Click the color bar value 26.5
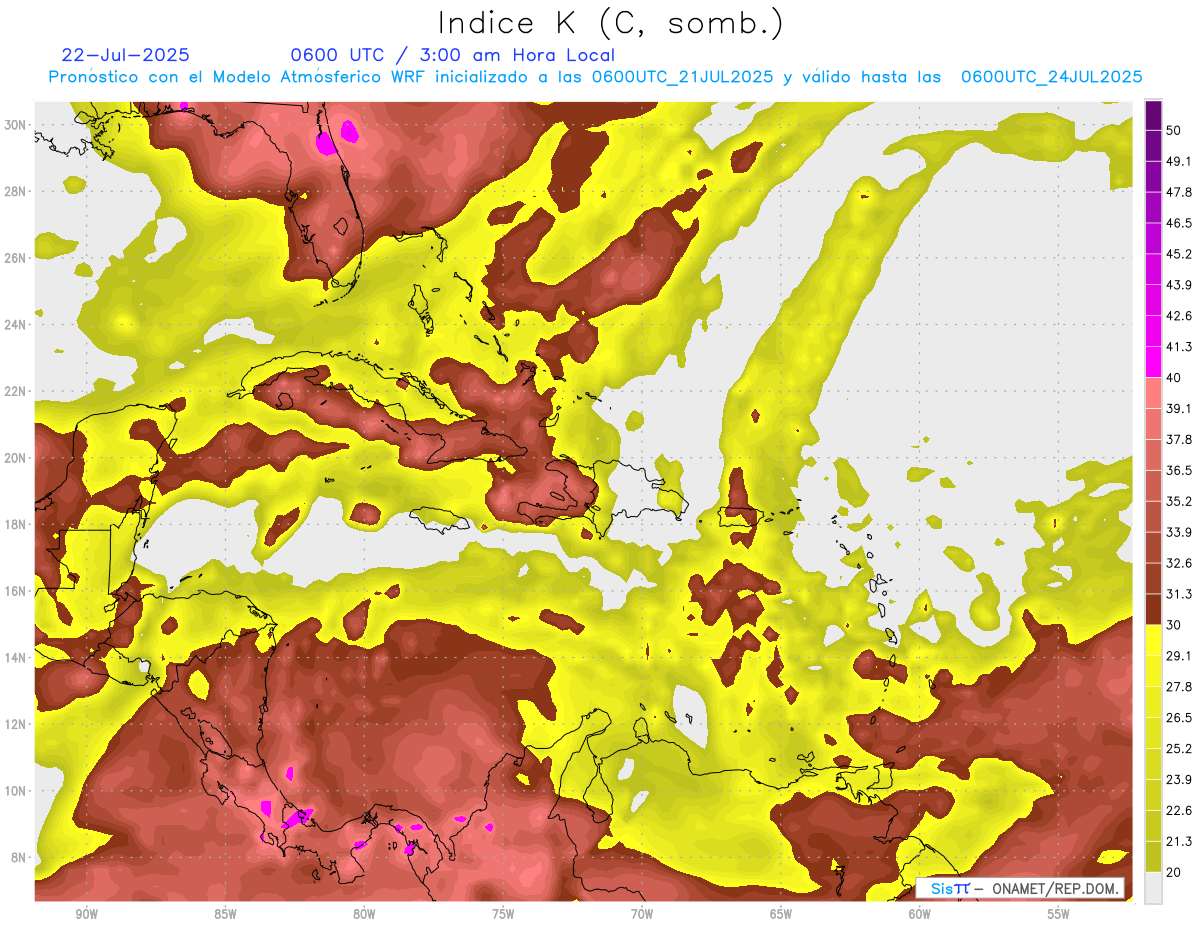1200x927 pixels. (1179, 718)
